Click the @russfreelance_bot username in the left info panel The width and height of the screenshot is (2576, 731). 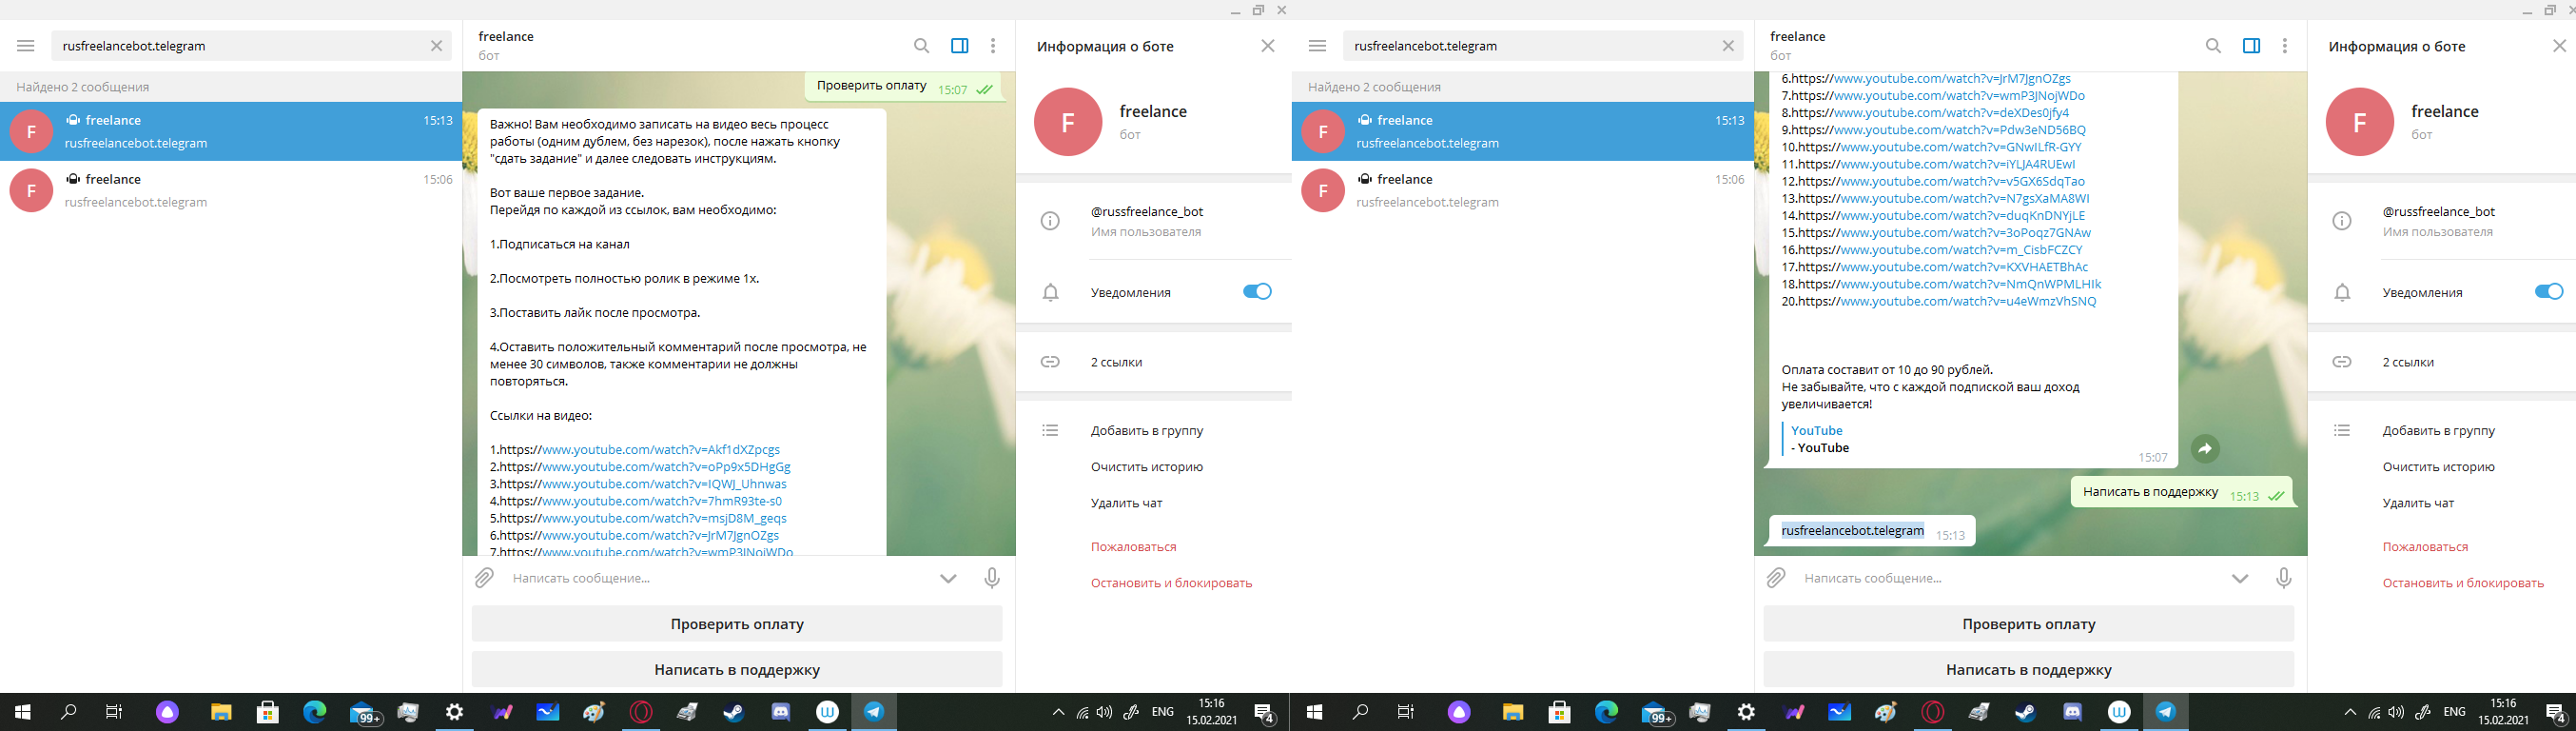[x=1147, y=212]
